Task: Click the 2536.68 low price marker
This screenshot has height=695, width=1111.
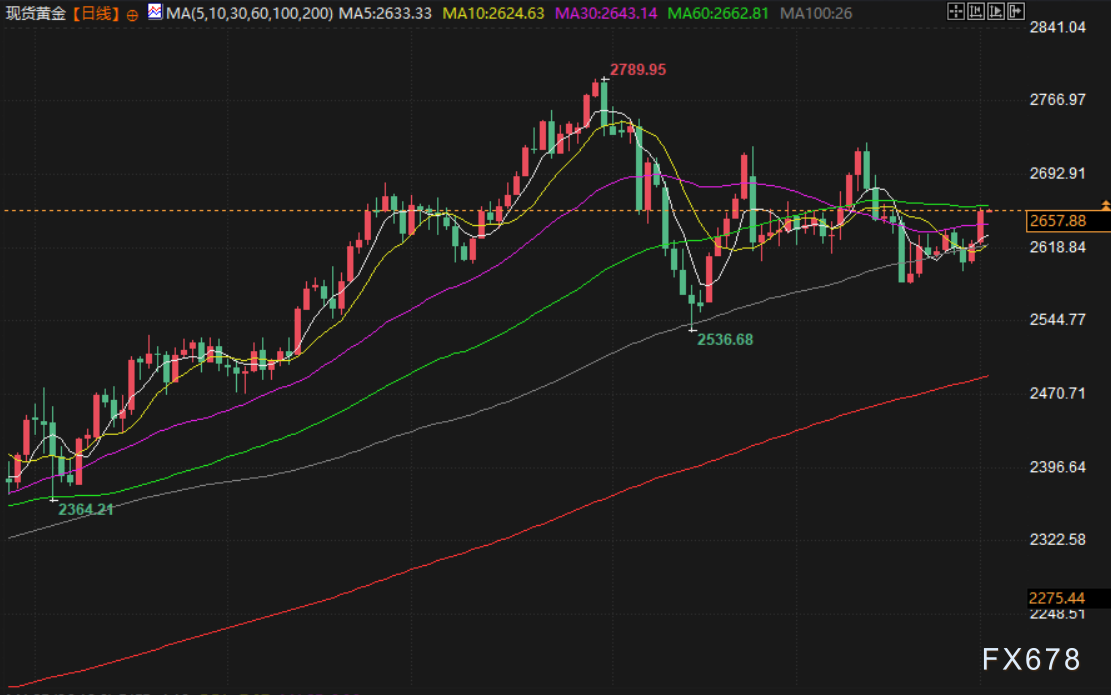Action: (725, 340)
